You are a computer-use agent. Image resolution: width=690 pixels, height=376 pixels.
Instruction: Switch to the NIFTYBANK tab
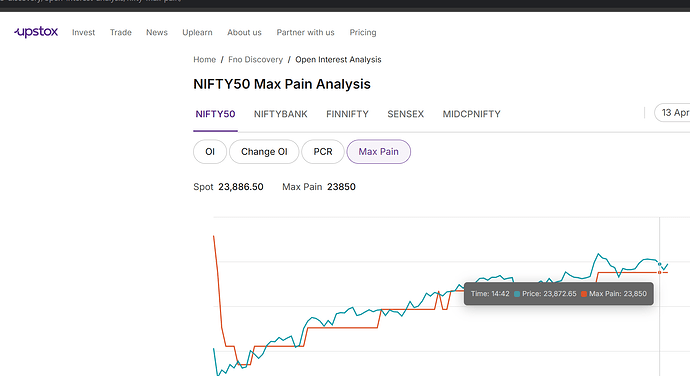(281, 114)
